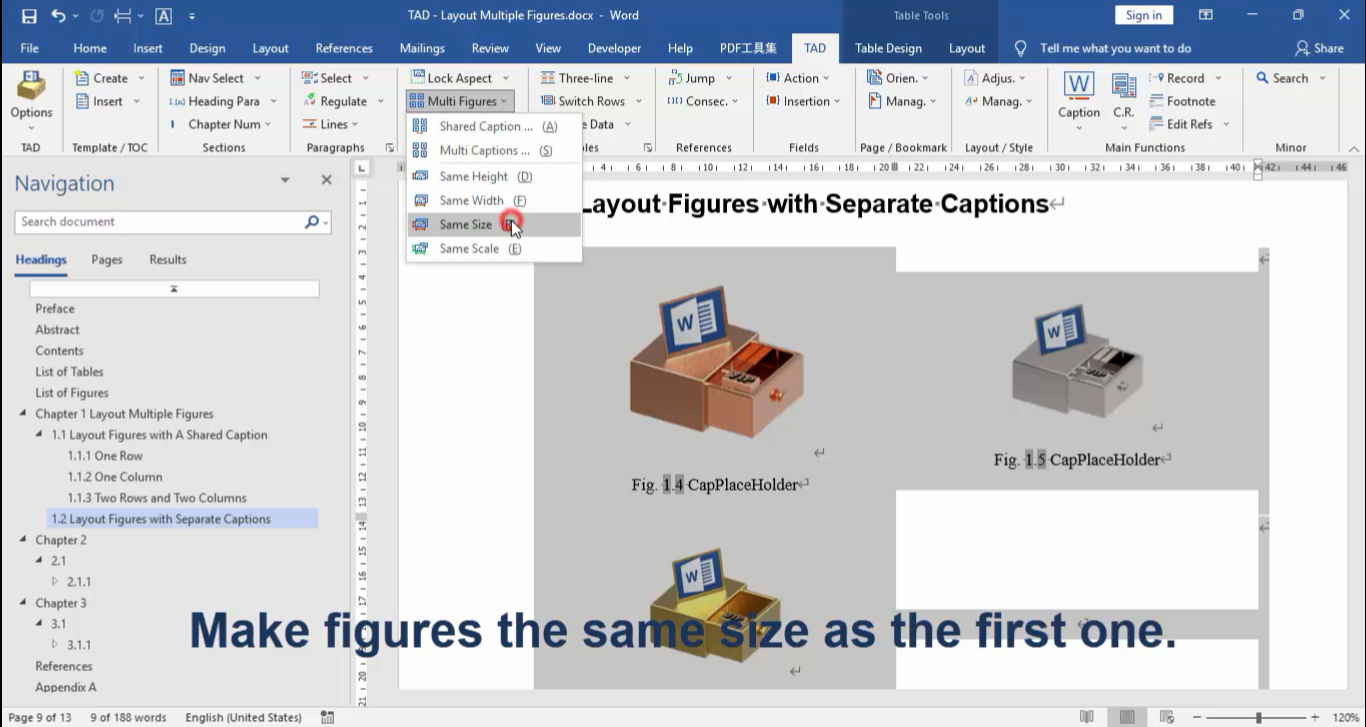Select Same Height menu option
This screenshot has width=1366, height=727.
coord(494,177)
